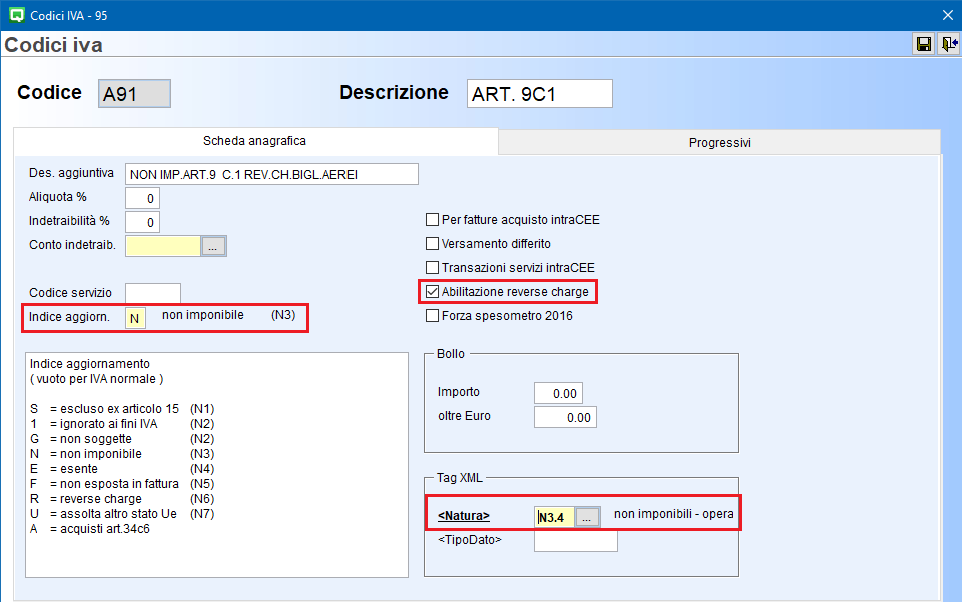Open Natura code lookup button
Image resolution: width=962 pixels, height=602 pixels.
coord(588,517)
